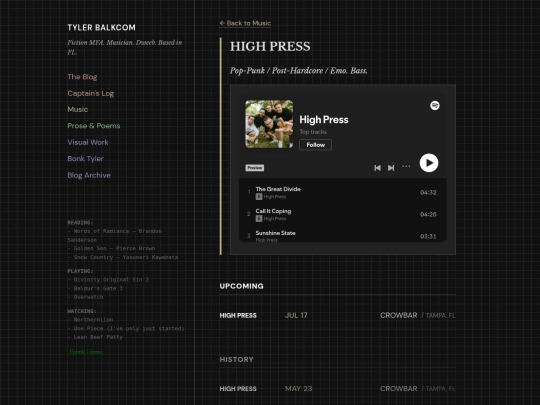Open Captain's Log from sidebar
540x405 pixels.
(x=91, y=93)
